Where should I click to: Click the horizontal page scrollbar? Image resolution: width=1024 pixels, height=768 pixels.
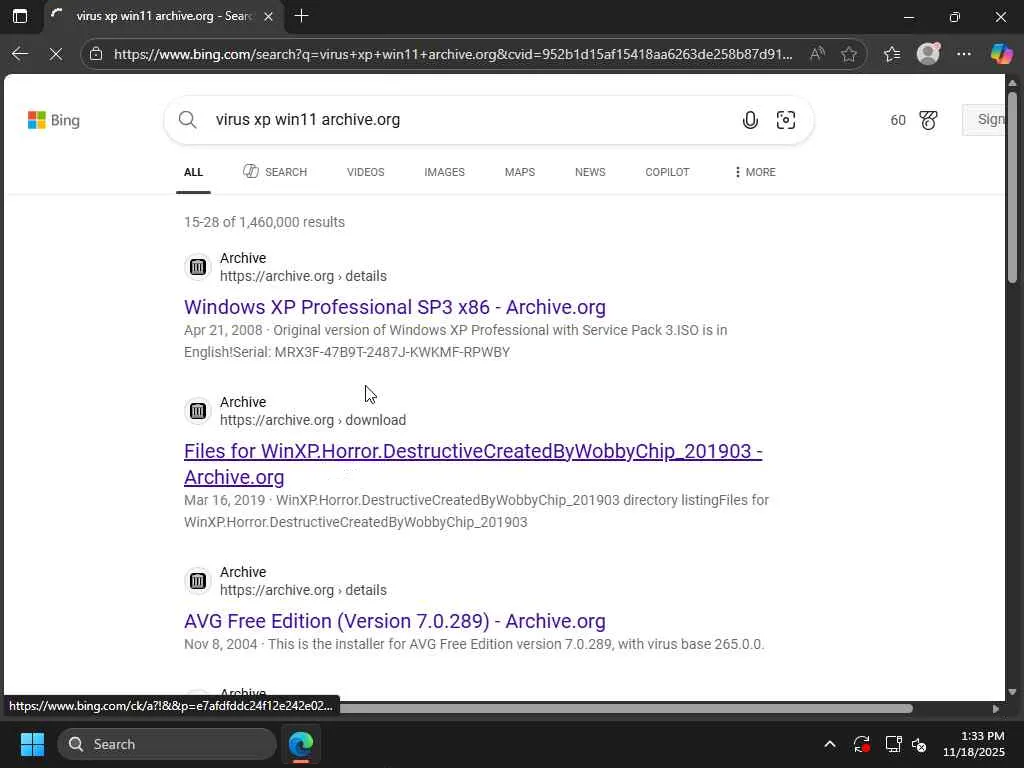tap(626, 709)
